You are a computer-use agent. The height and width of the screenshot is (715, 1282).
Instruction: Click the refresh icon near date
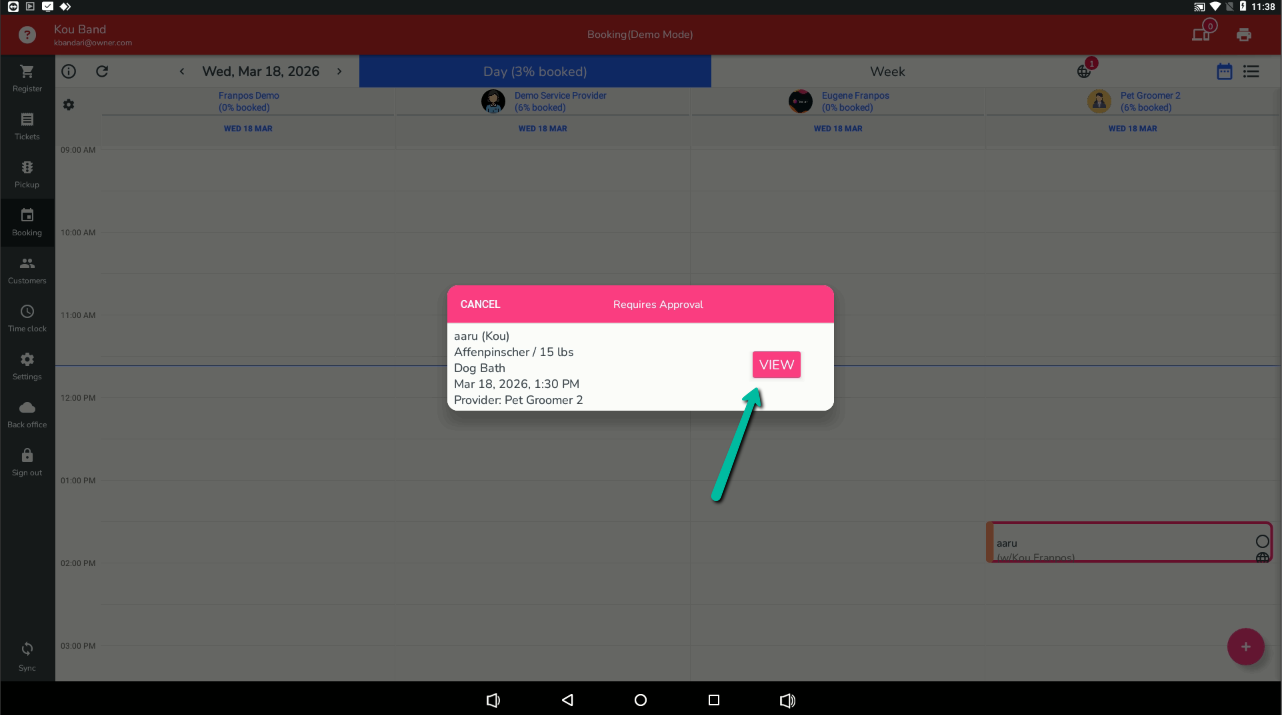tap(102, 71)
